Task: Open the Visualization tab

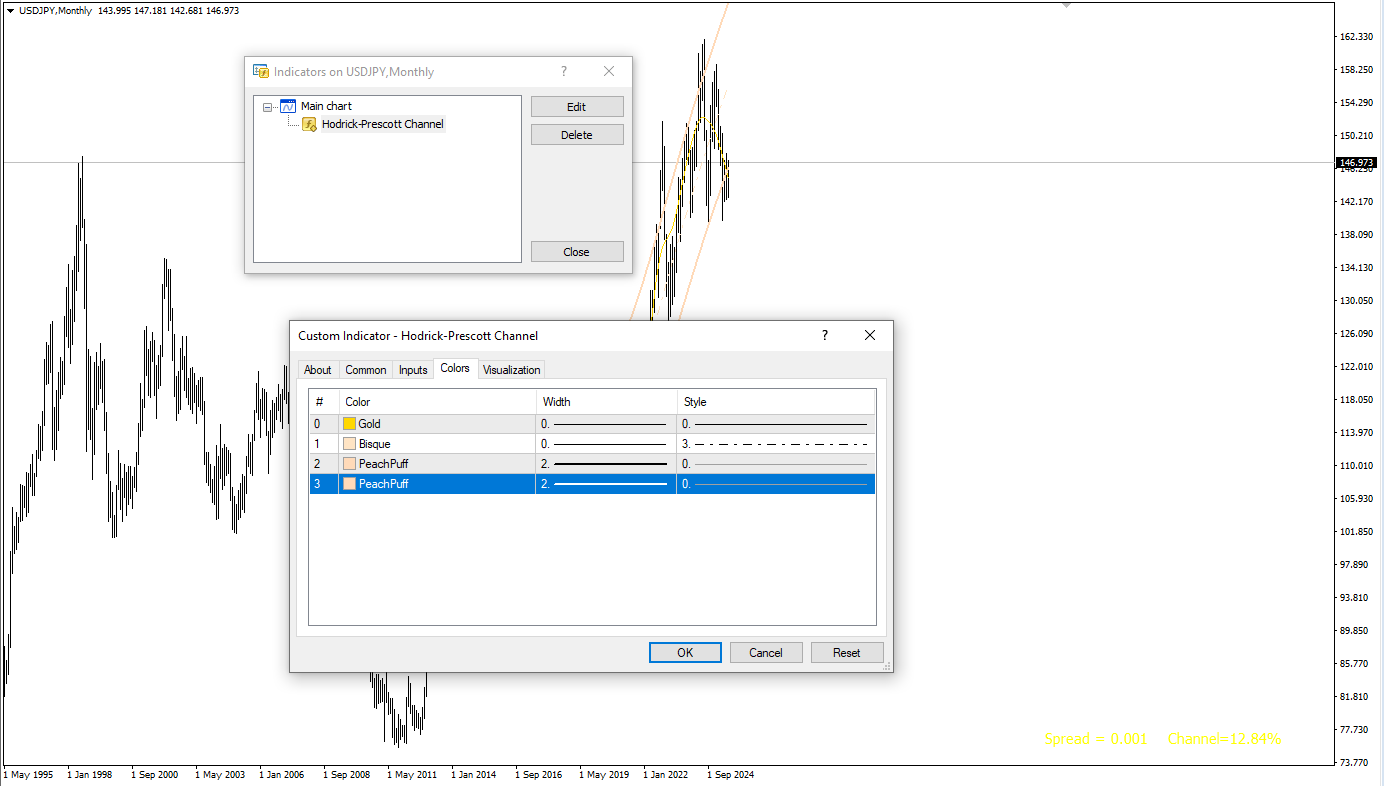Action: (511, 370)
